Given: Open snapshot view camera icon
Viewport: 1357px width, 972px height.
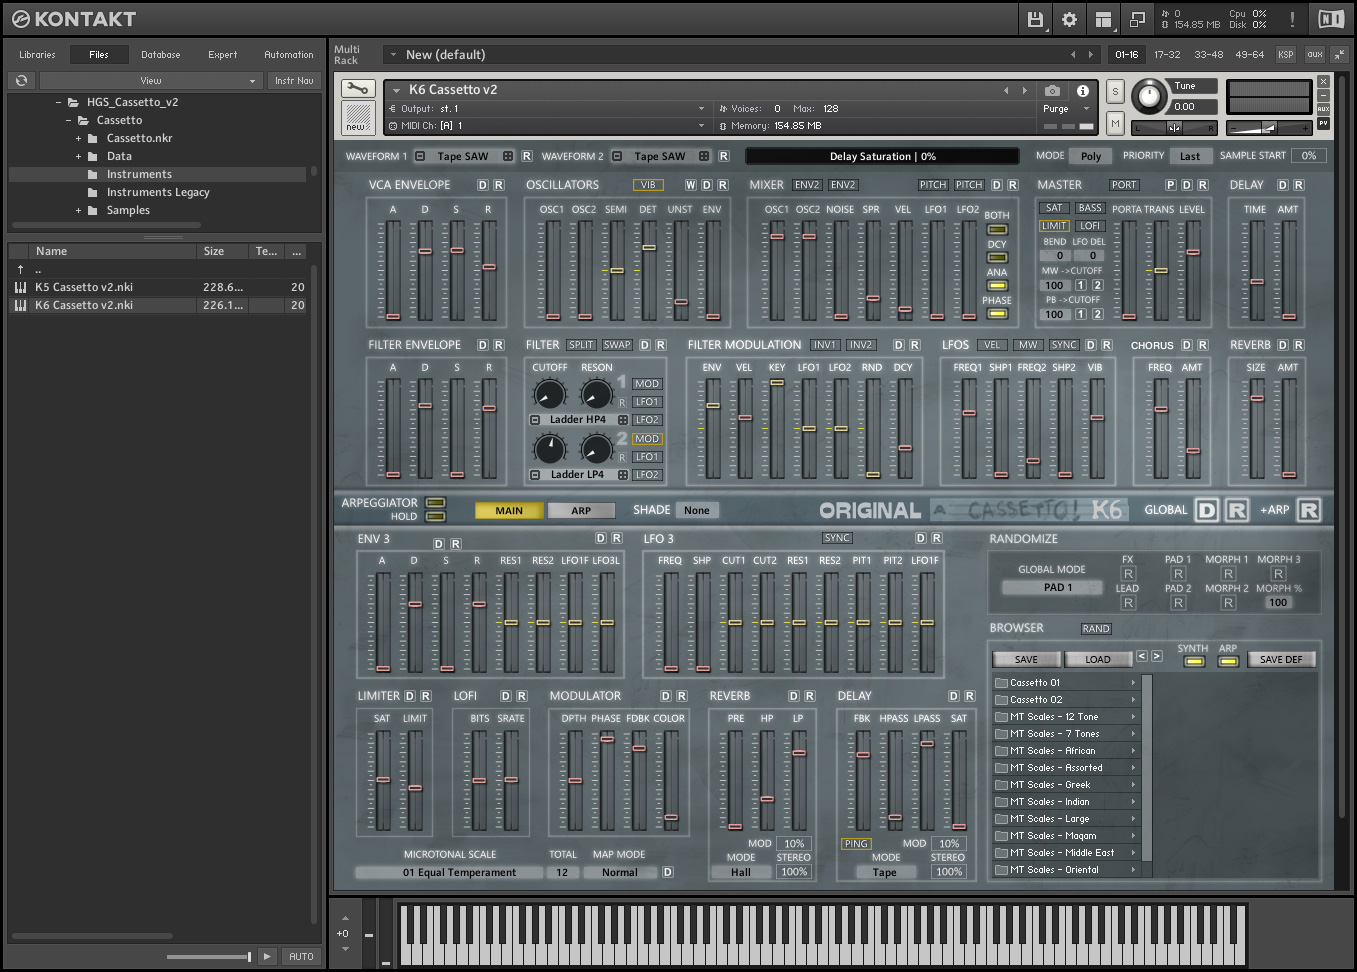Looking at the screenshot, I should coord(1052,90).
